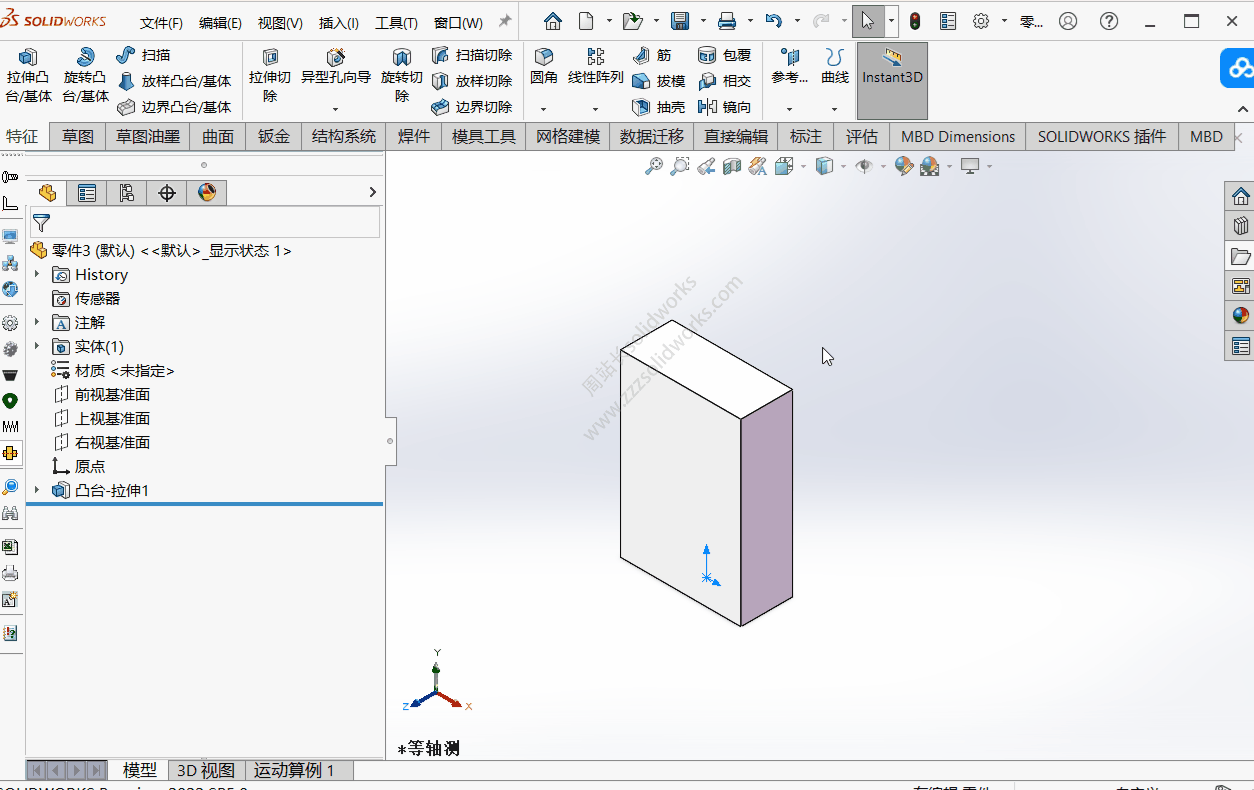Pin the menu bar with pushpin
This screenshot has width=1254, height=790.
click(505, 21)
